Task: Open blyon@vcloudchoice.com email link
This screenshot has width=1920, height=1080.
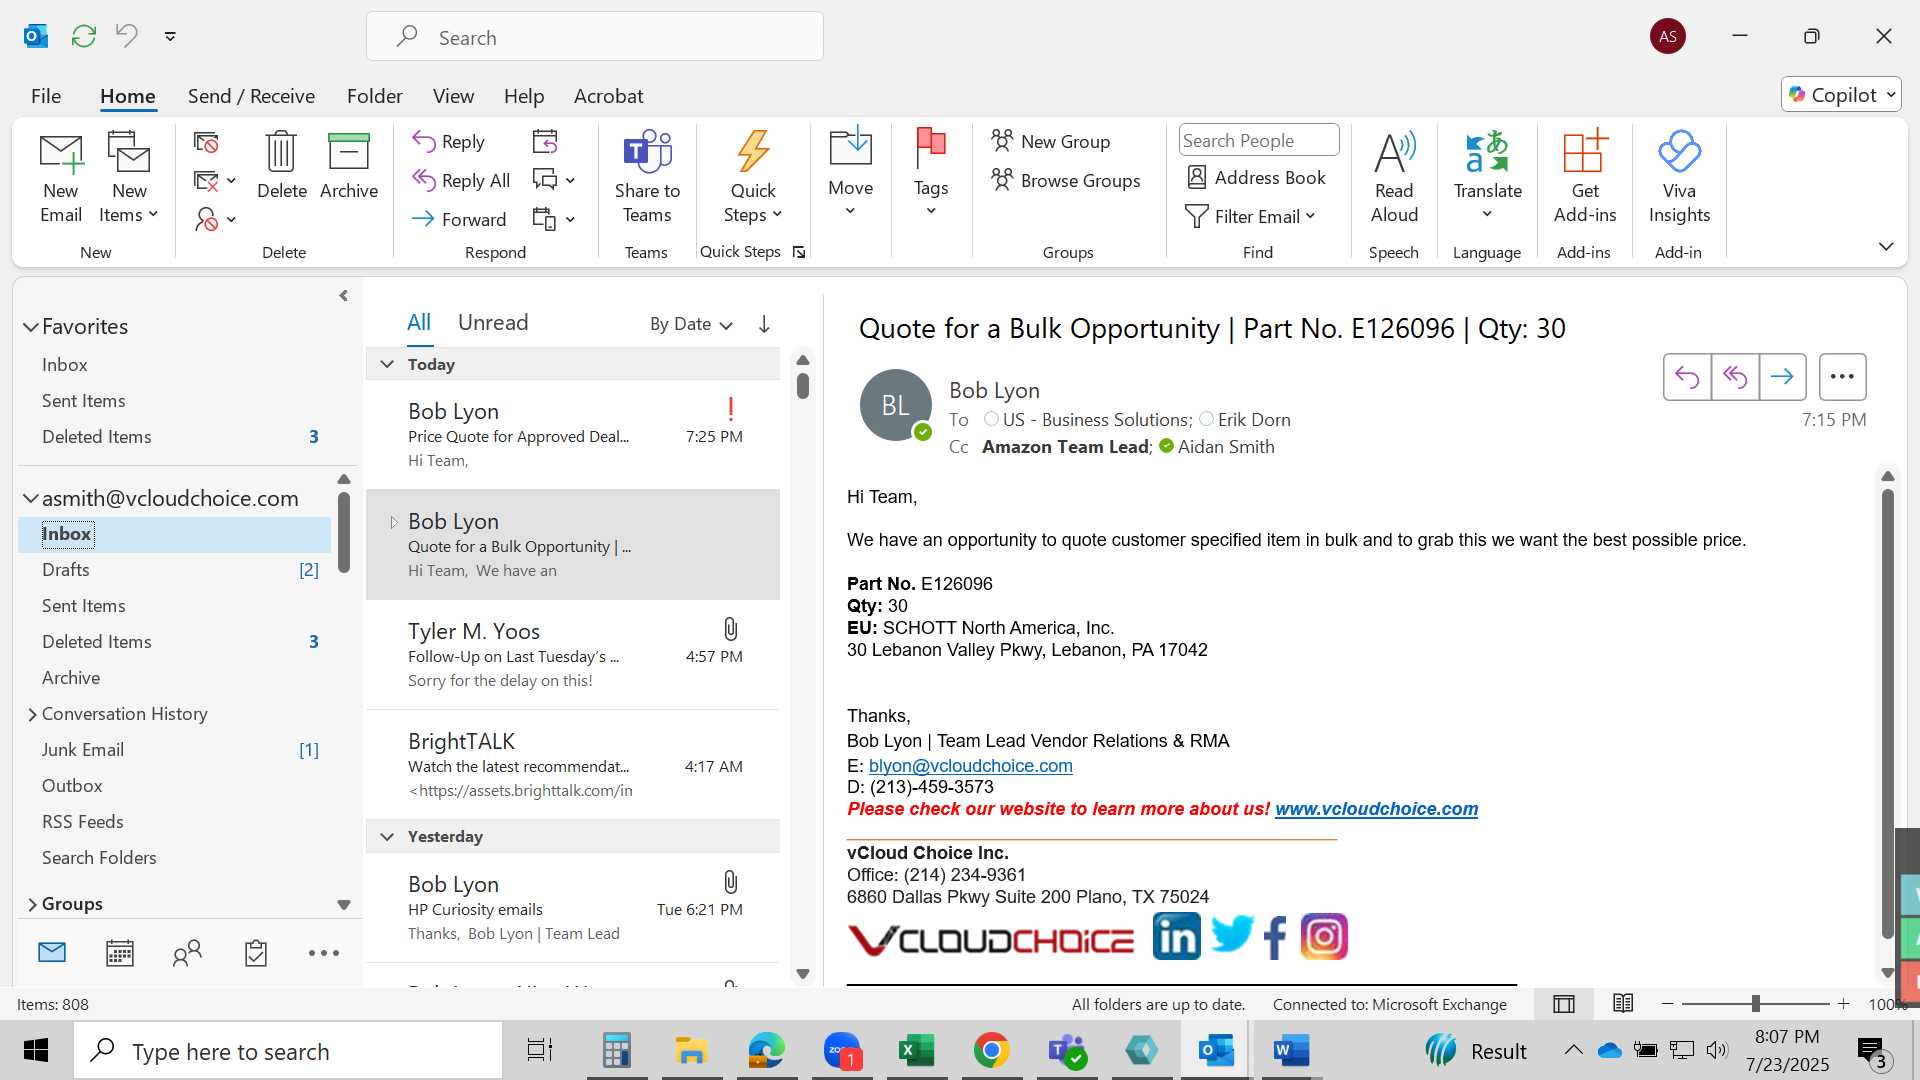Action: coord(970,766)
